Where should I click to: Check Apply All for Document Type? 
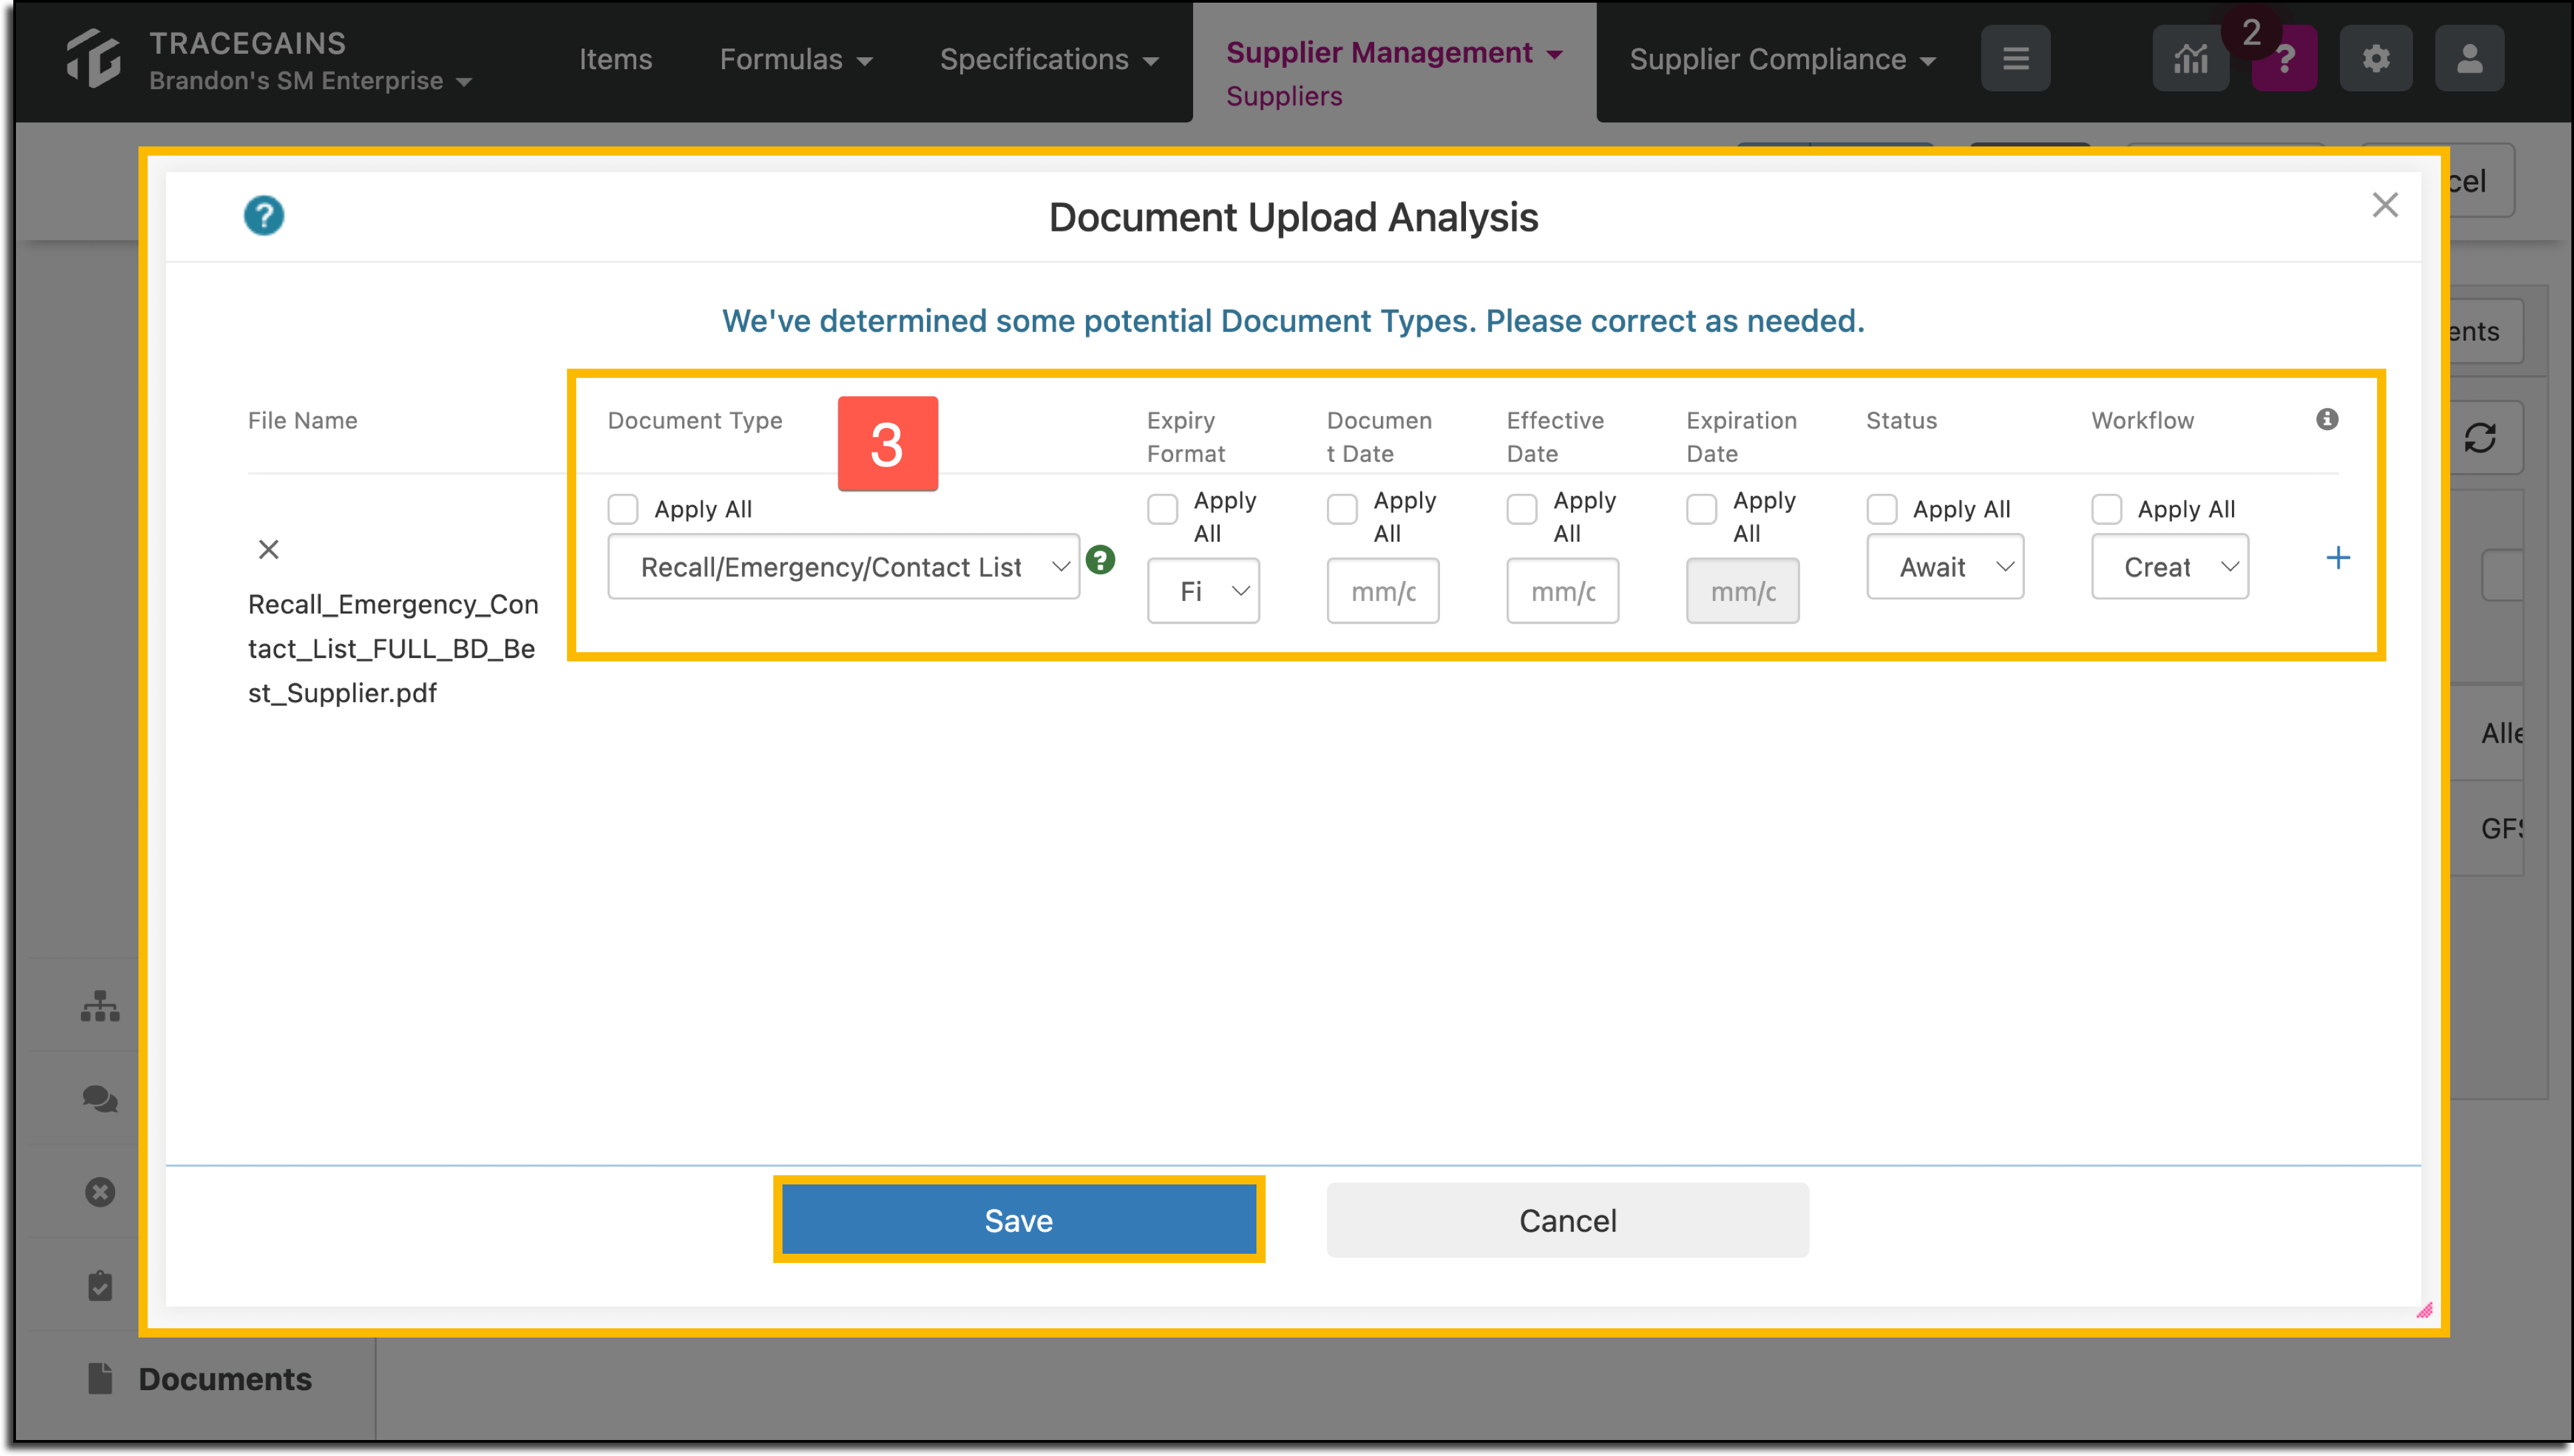tap(623, 509)
